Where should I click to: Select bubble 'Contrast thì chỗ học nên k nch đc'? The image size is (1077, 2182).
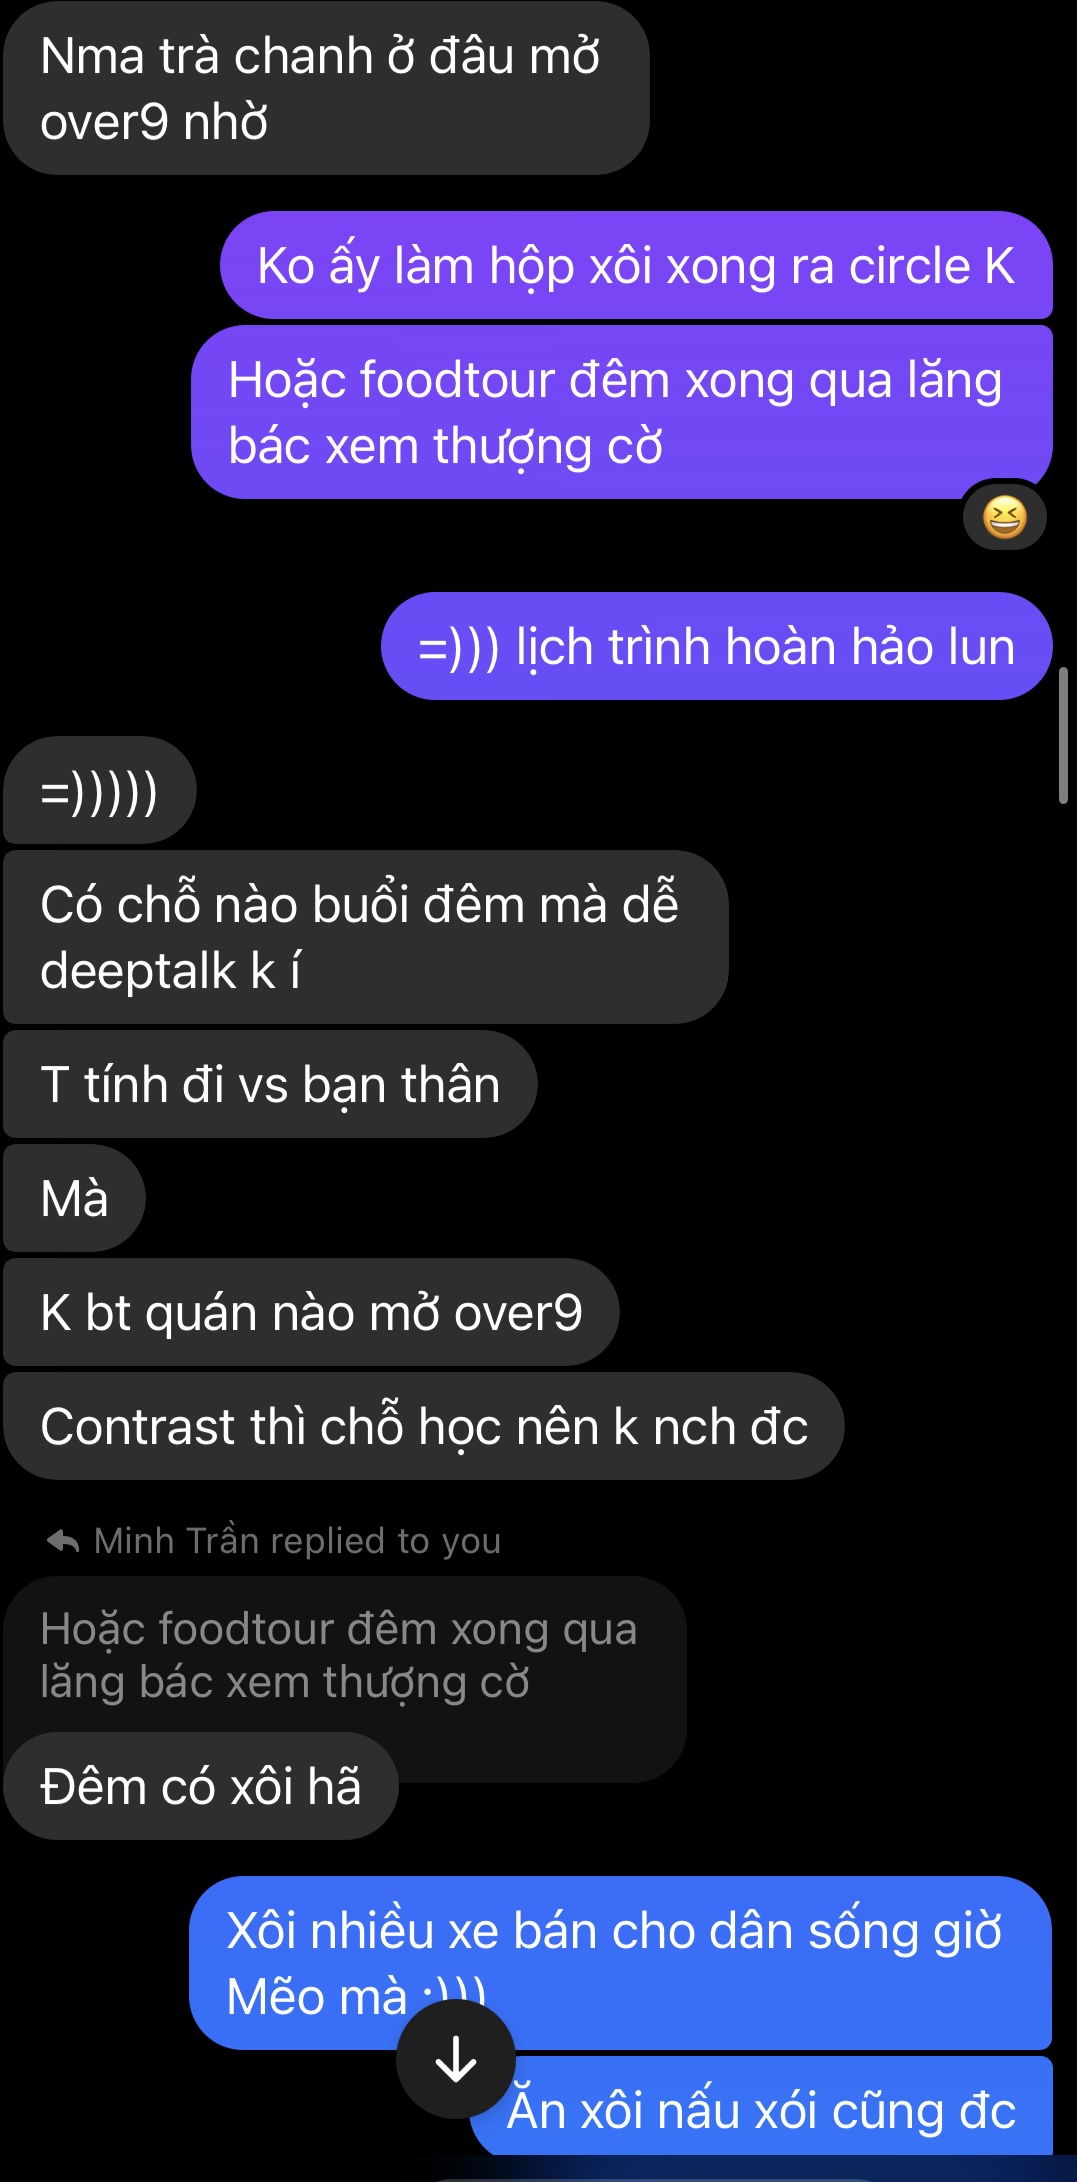424,1426
